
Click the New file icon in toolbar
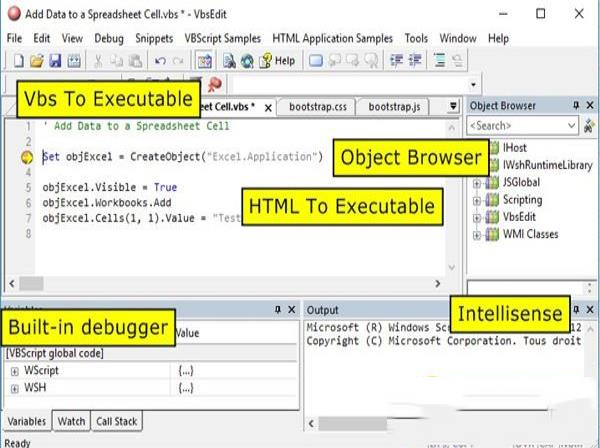pos(15,61)
